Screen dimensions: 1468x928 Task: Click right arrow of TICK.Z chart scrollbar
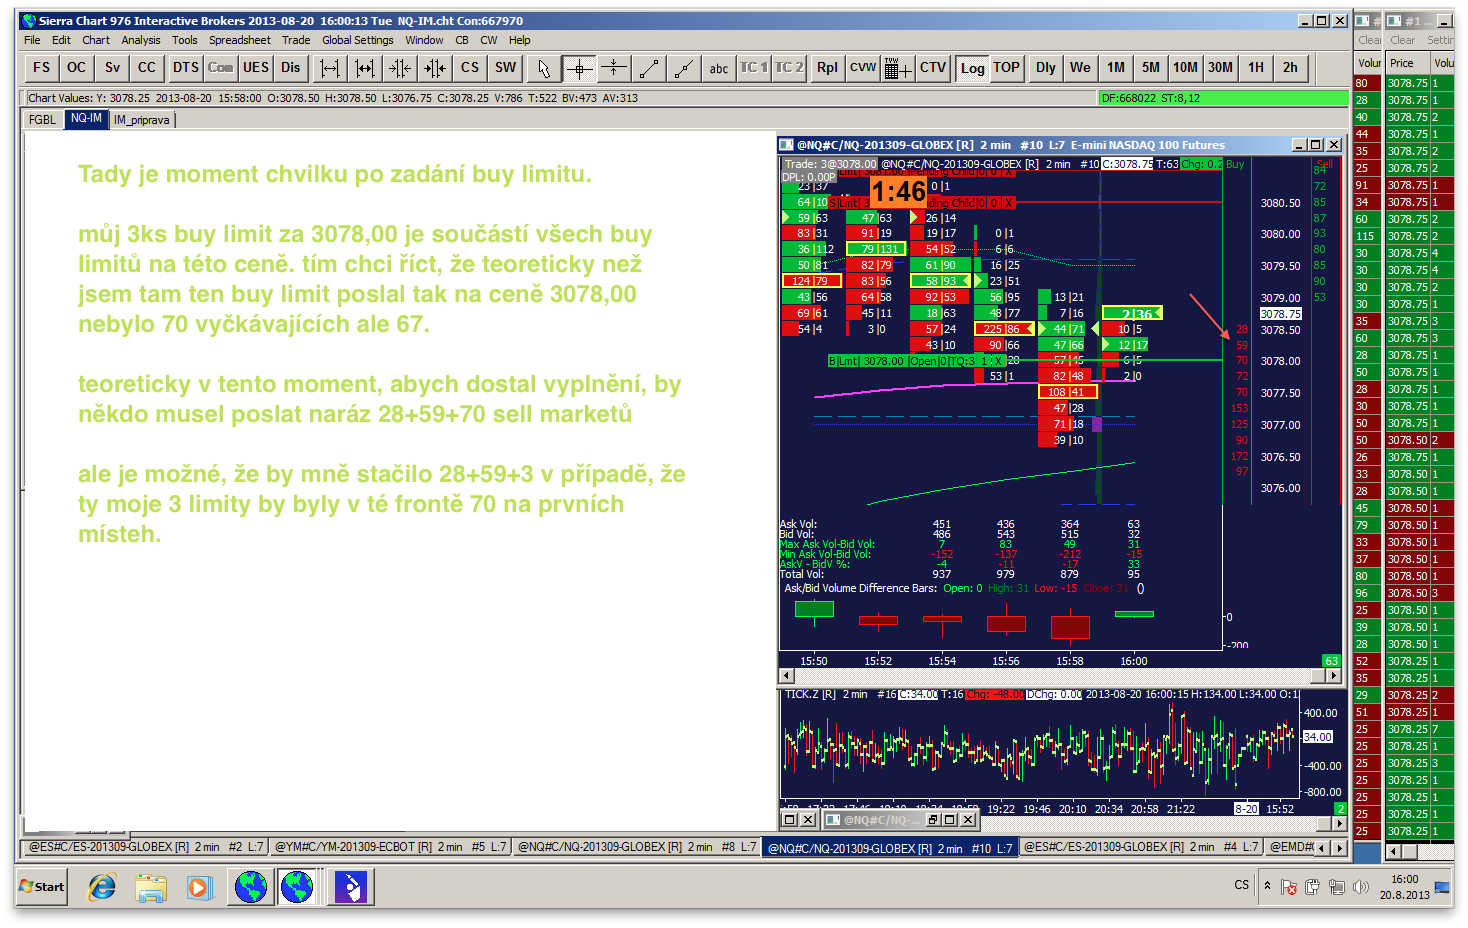[1339, 824]
